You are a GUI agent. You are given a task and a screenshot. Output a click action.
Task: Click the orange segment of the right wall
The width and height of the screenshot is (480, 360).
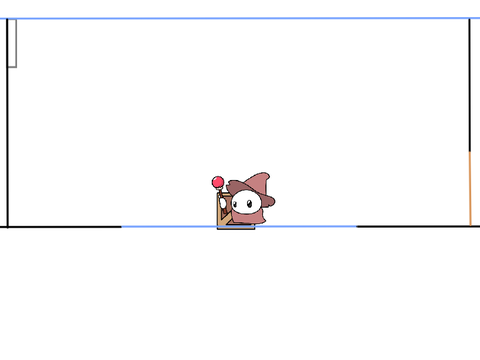470,189
